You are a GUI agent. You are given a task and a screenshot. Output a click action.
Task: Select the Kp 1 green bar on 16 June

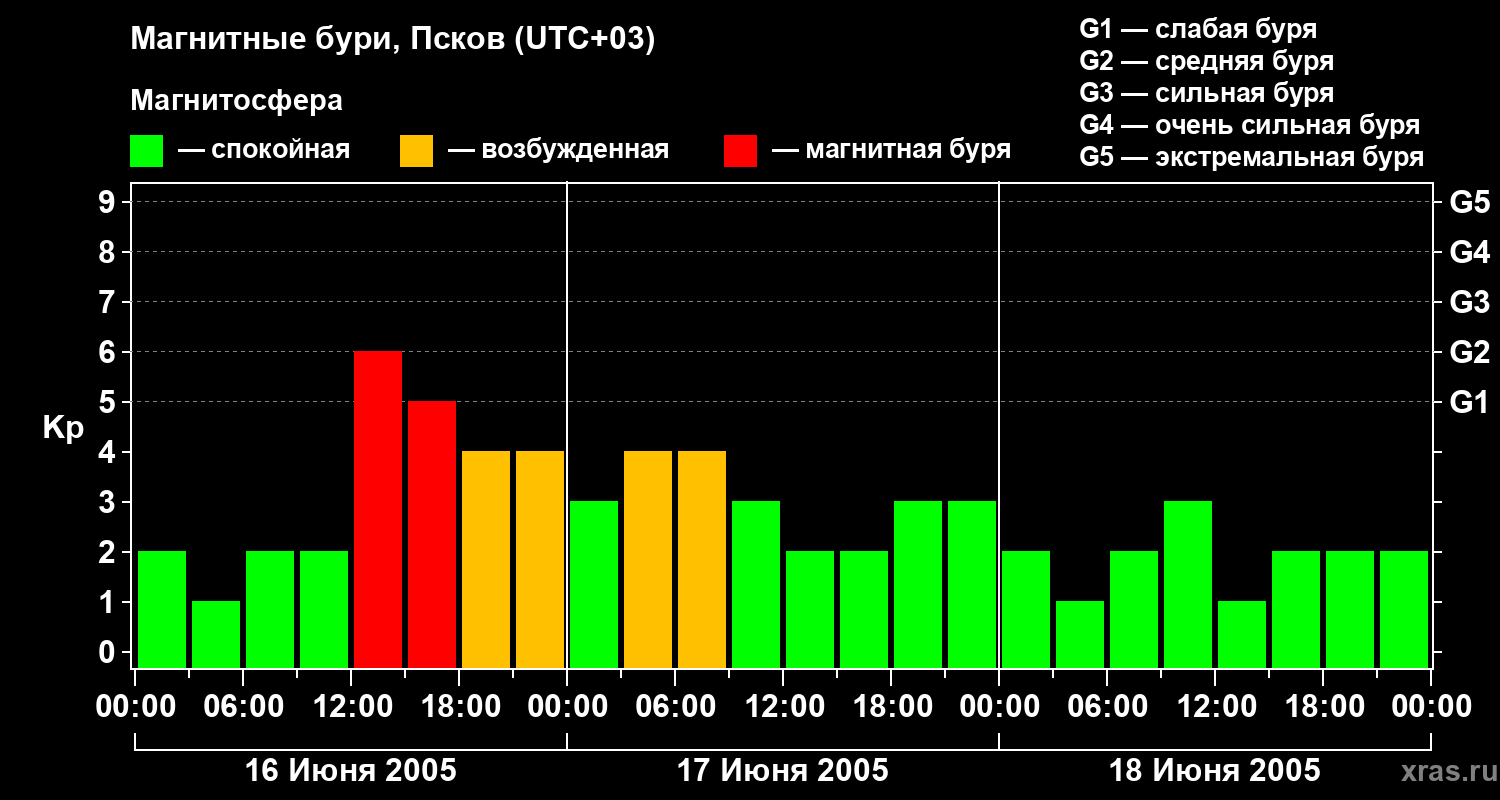click(216, 634)
